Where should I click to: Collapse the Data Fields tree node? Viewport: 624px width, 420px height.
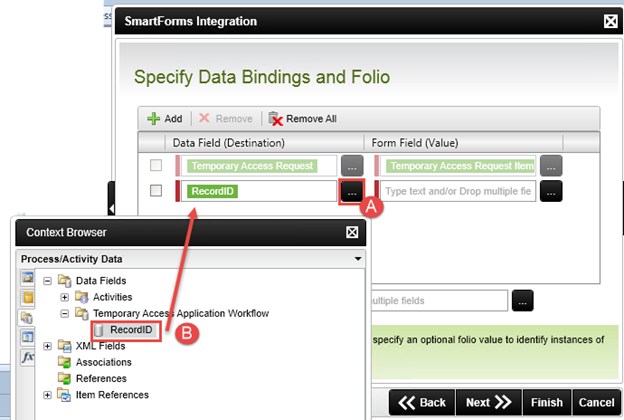(x=47, y=281)
